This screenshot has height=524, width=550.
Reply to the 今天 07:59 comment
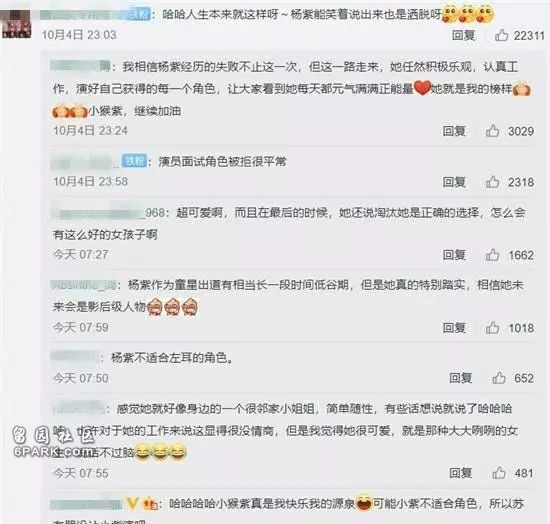click(454, 328)
